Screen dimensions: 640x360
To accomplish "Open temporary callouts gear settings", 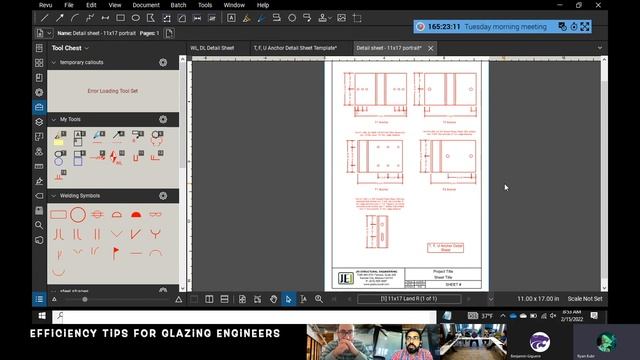I will point(163,62).
